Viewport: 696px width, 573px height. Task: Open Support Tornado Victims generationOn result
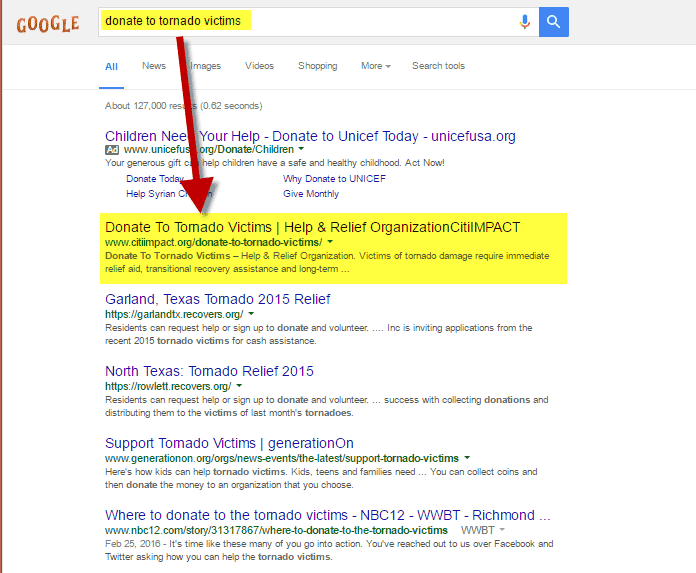click(x=229, y=443)
